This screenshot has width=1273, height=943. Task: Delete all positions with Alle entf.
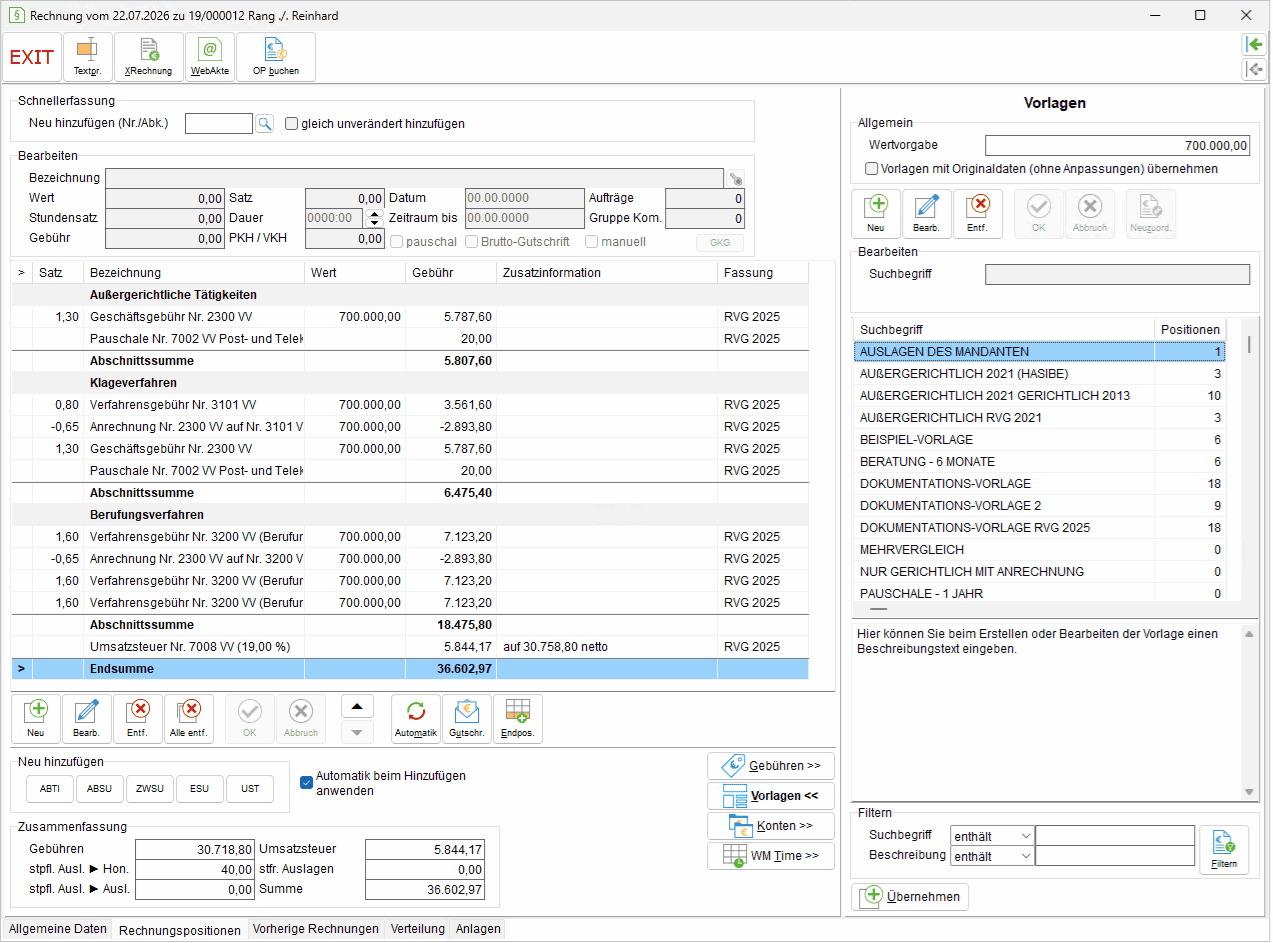(189, 719)
